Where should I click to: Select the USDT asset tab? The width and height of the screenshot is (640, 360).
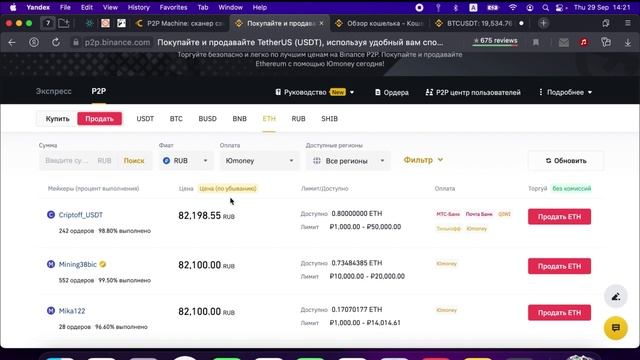point(145,119)
